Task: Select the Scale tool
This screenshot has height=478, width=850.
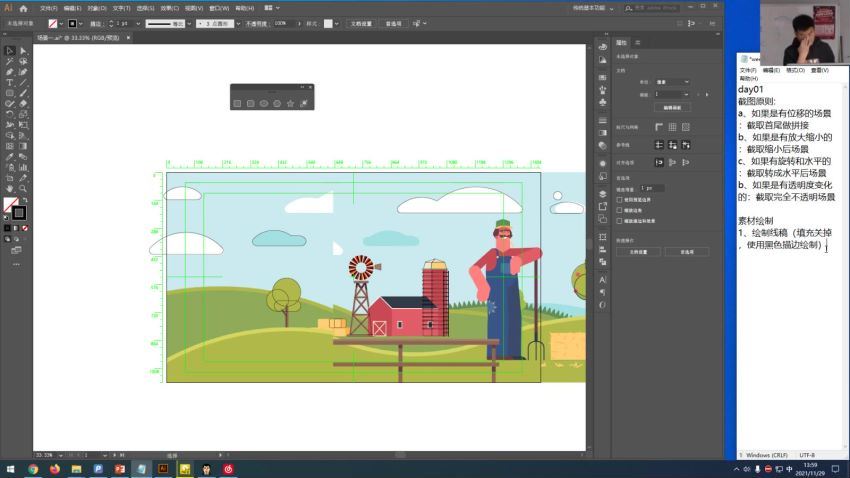Action: 23,114
